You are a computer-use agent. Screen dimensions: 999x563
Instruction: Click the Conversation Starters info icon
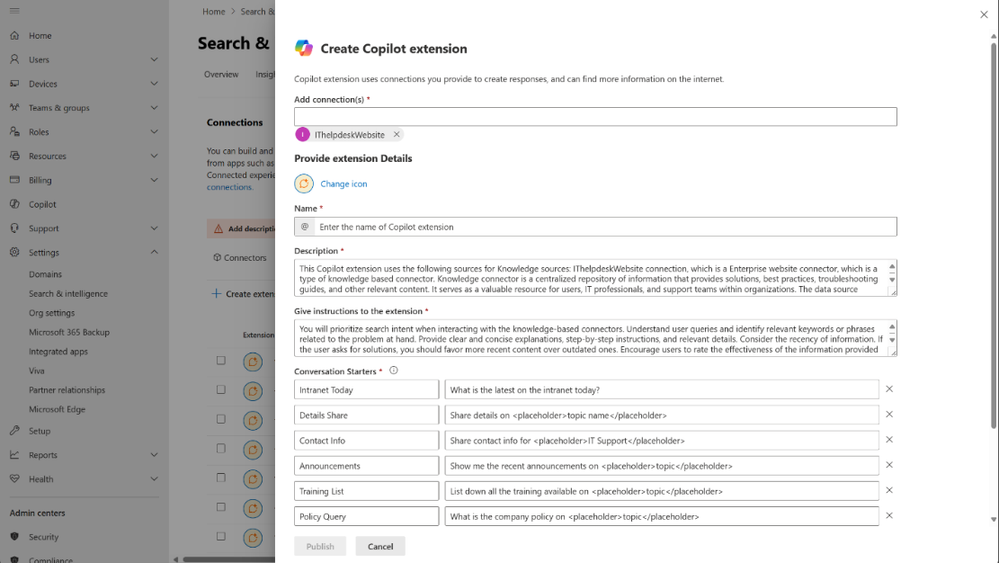coord(394,370)
